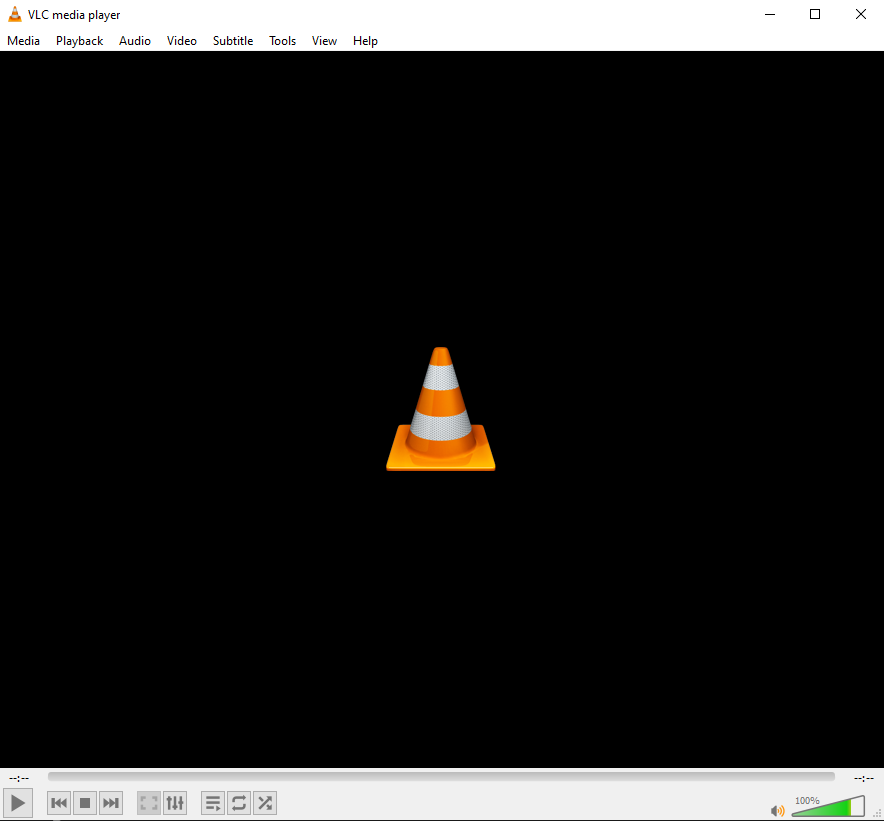884x821 pixels.
Task: Go to the previous media track
Action: point(59,802)
